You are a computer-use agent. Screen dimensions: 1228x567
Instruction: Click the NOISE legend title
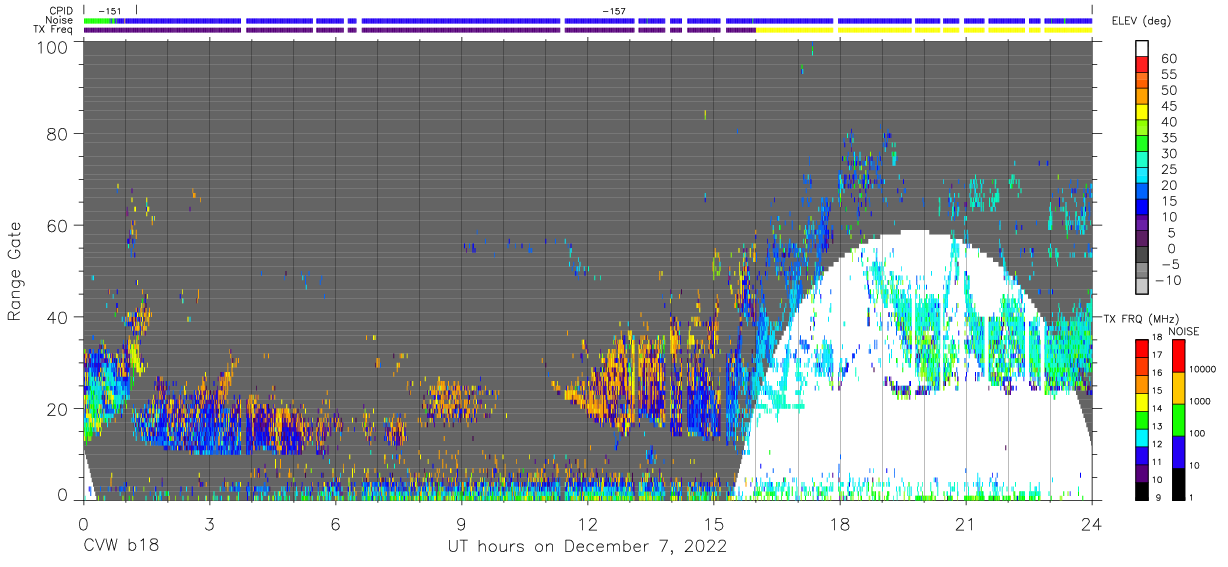[x=1183, y=331]
